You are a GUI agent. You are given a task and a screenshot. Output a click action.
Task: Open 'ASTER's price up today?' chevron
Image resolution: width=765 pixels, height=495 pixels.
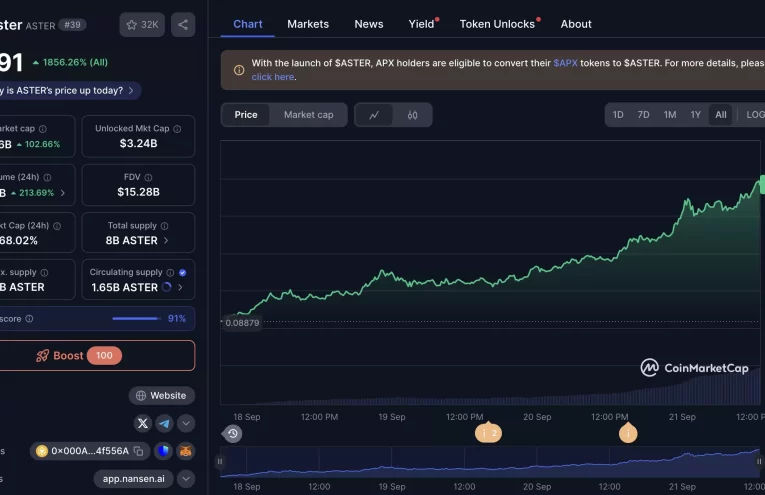[131, 91]
